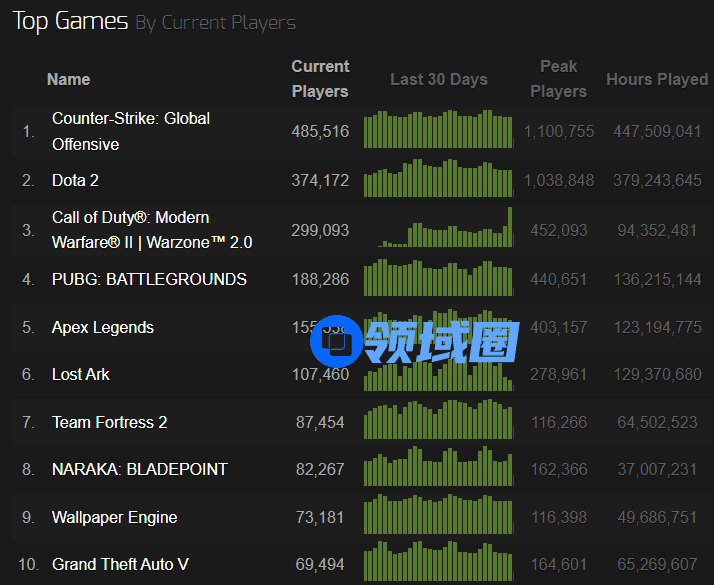Select NARAKA: BLADEPOINT game link
Viewport: 714px width, 585px height.
(x=139, y=469)
